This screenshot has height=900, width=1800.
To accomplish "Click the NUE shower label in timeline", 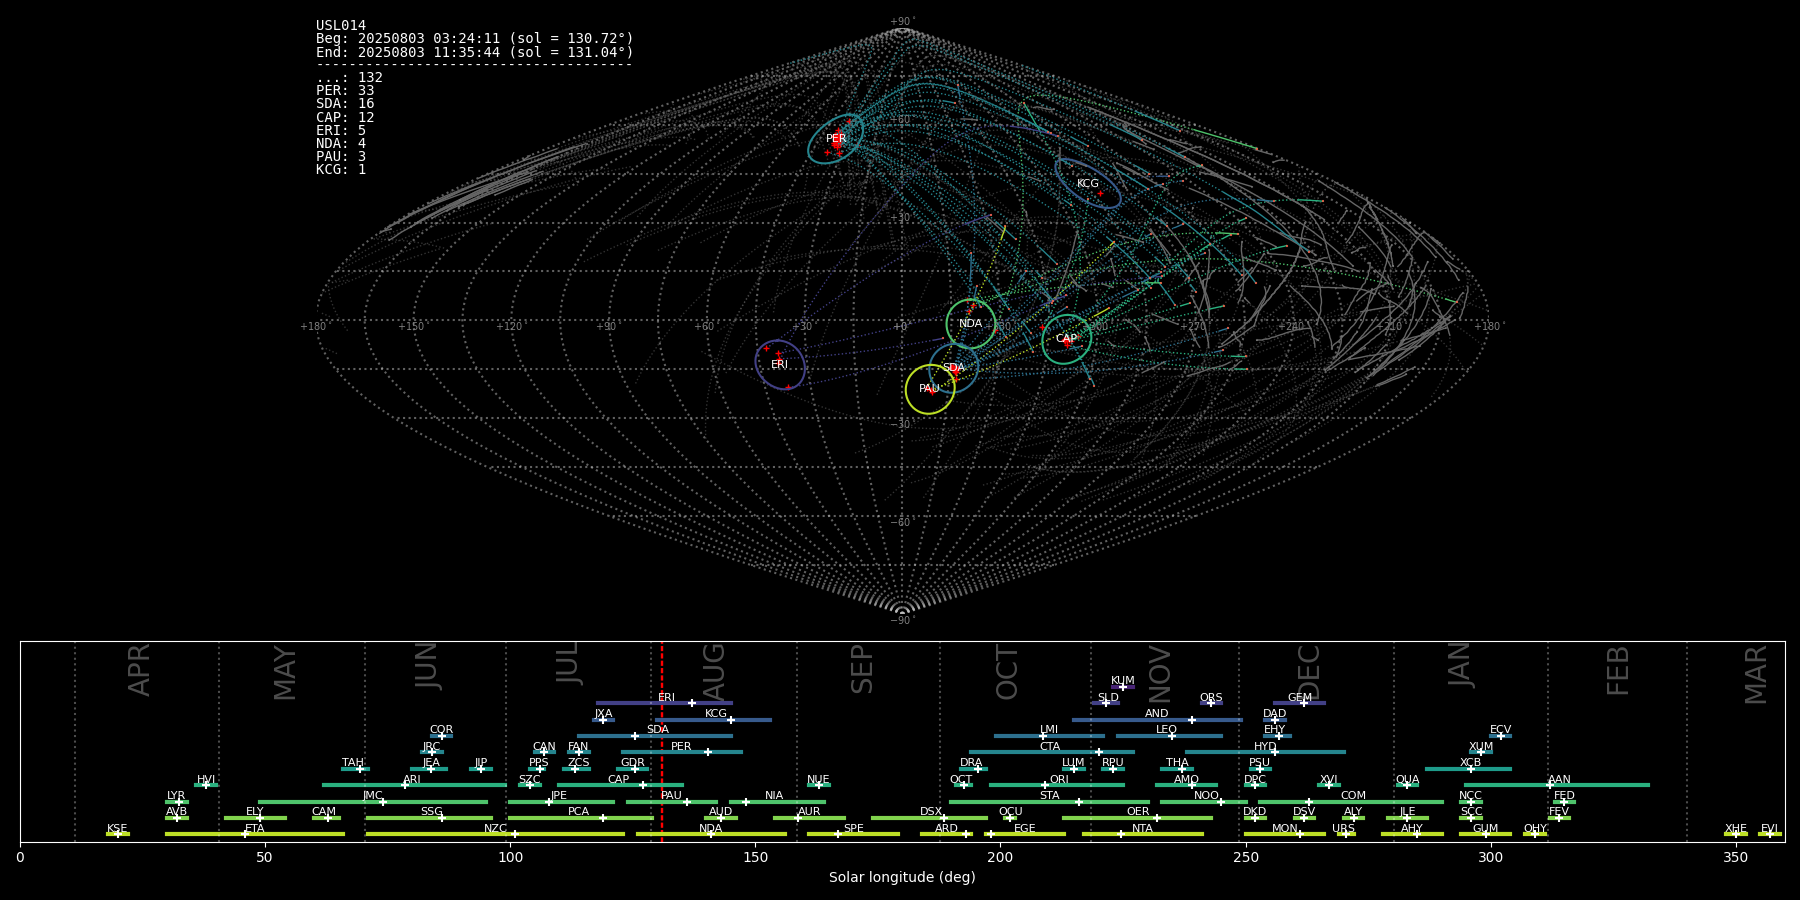I will pos(818,780).
